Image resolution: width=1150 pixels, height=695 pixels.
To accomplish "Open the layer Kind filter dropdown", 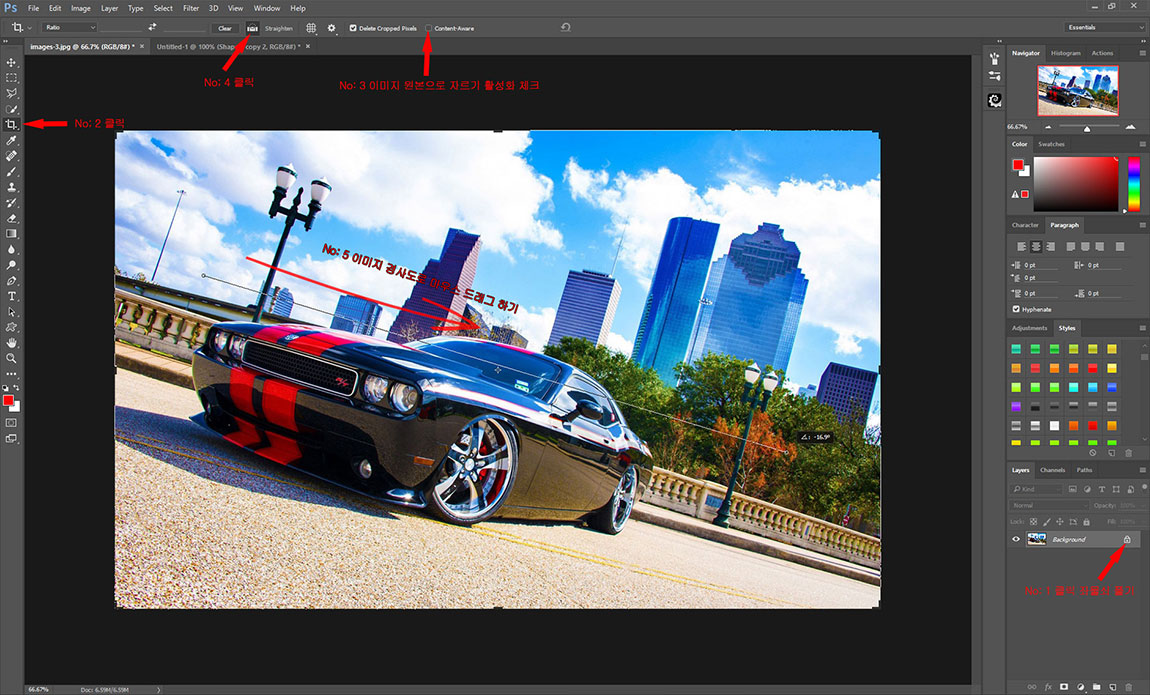I will [x=1035, y=488].
